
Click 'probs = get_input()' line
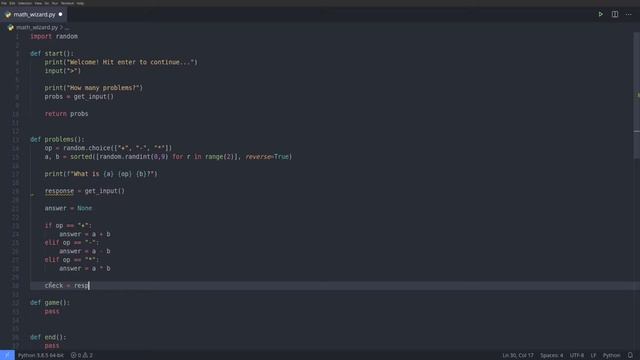pyautogui.click(x=79, y=97)
